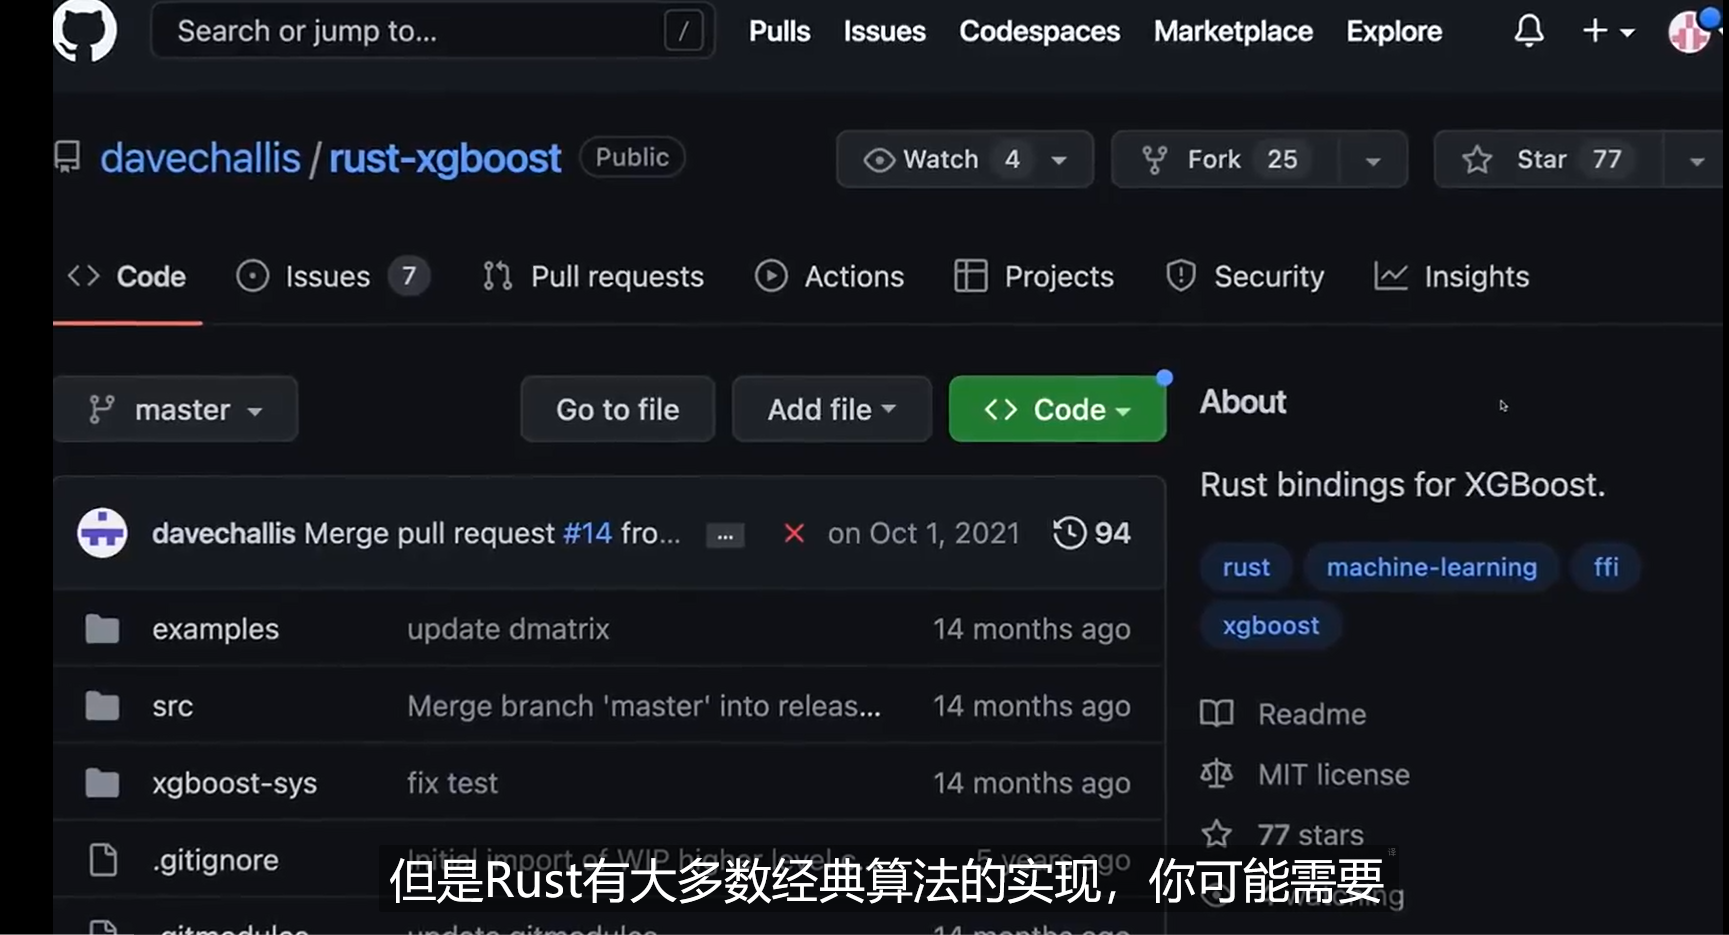The width and height of the screenshot is (1729, 935).
Task: Switch to the Pull requests tab
Action: 593,276
